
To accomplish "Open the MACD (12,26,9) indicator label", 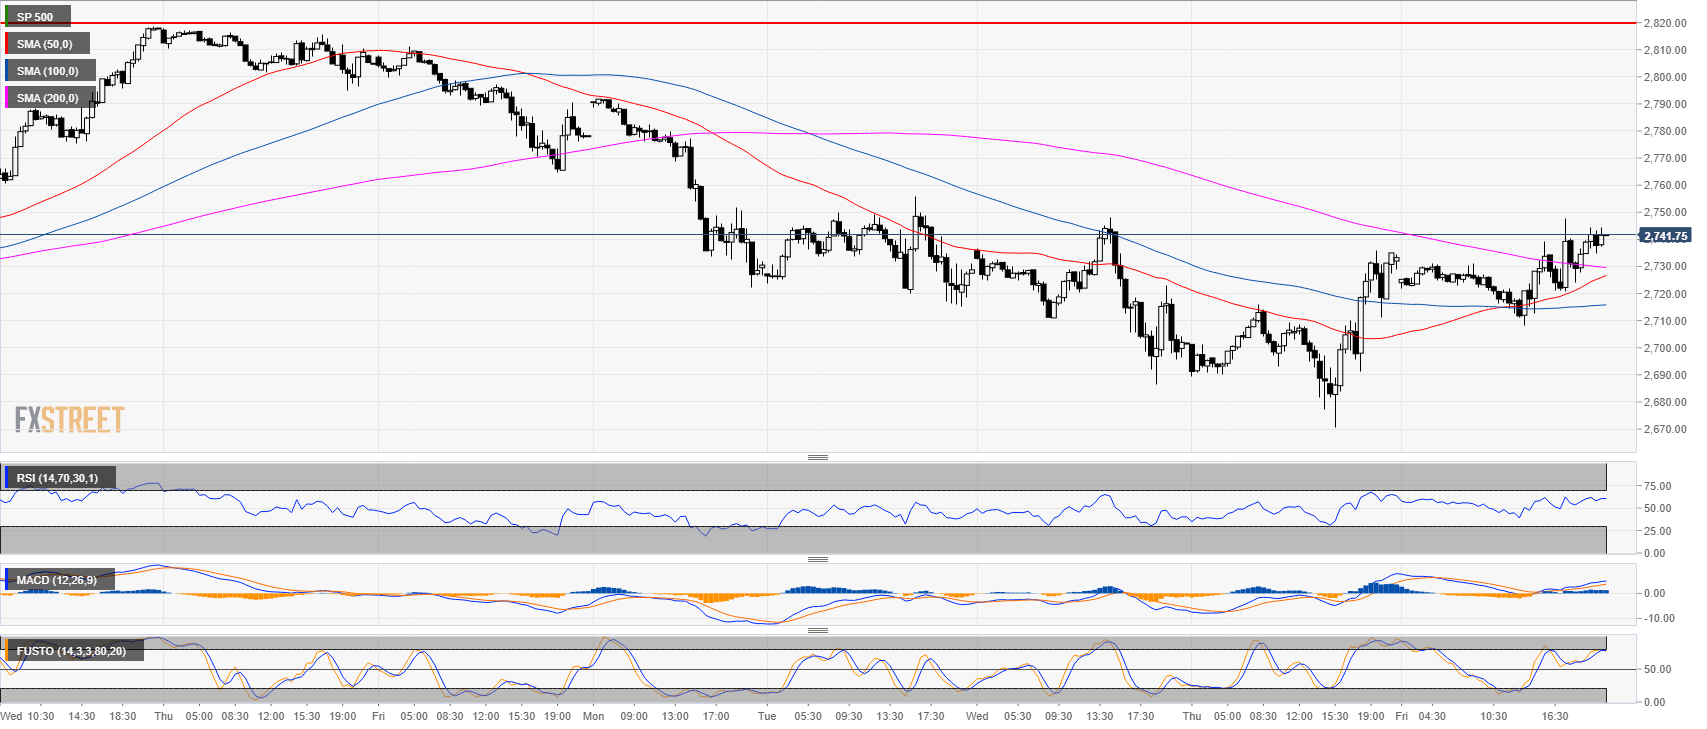I will (x=57, y=580).
